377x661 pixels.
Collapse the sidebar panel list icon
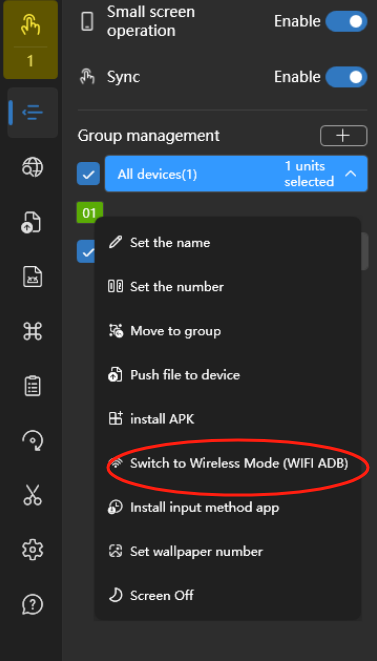point(32,113)
